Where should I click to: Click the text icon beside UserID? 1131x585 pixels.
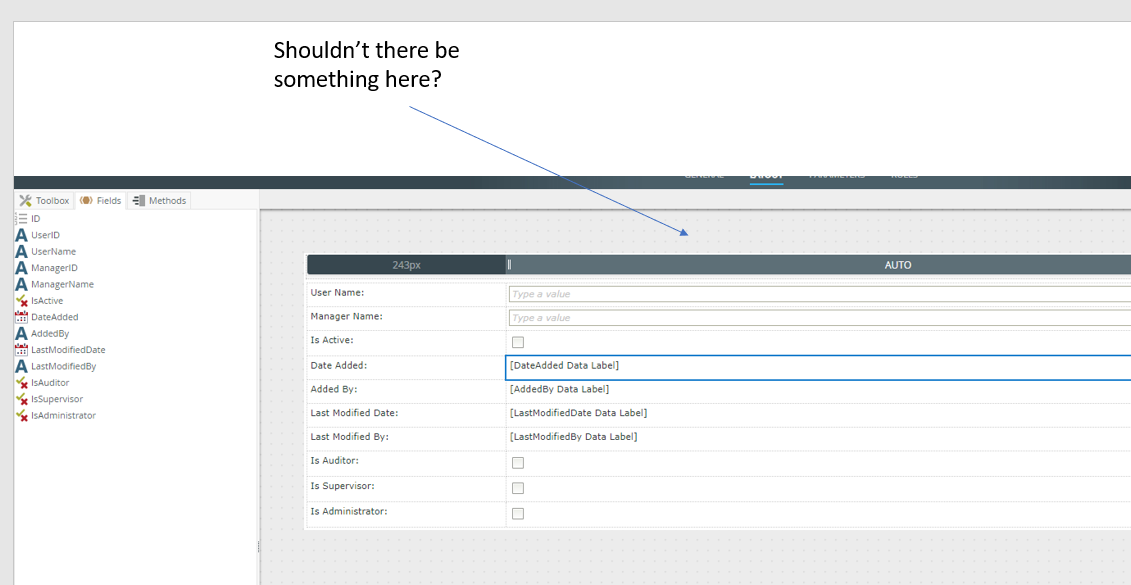point(21,234)
